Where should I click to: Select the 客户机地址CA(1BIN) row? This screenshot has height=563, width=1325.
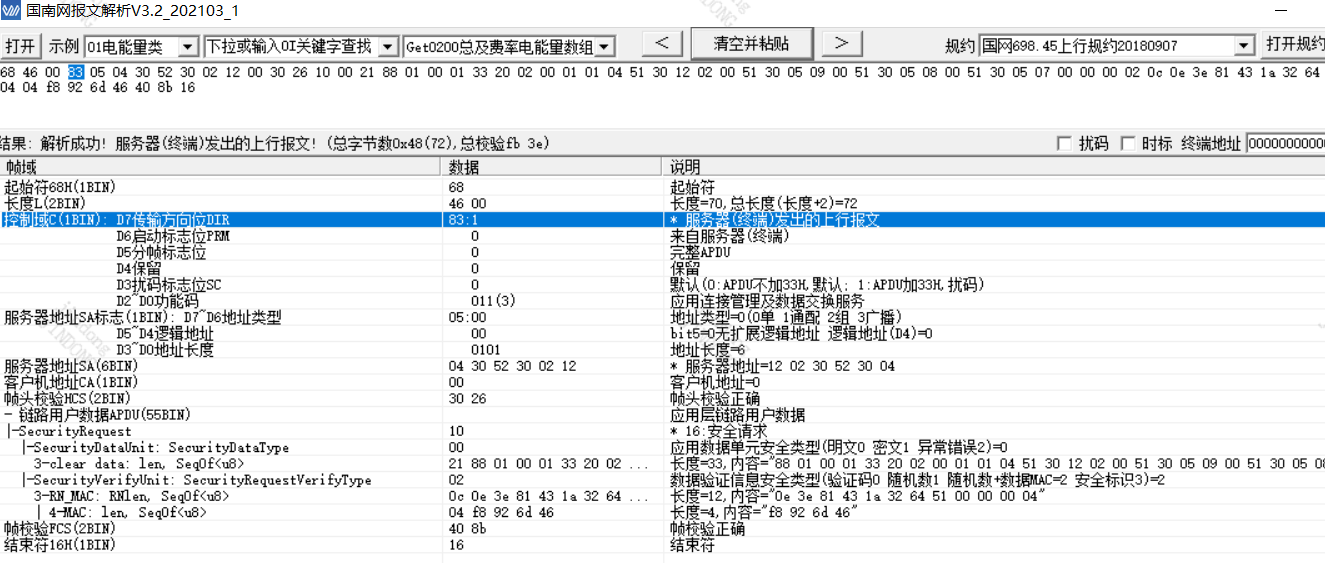point(662,382)
